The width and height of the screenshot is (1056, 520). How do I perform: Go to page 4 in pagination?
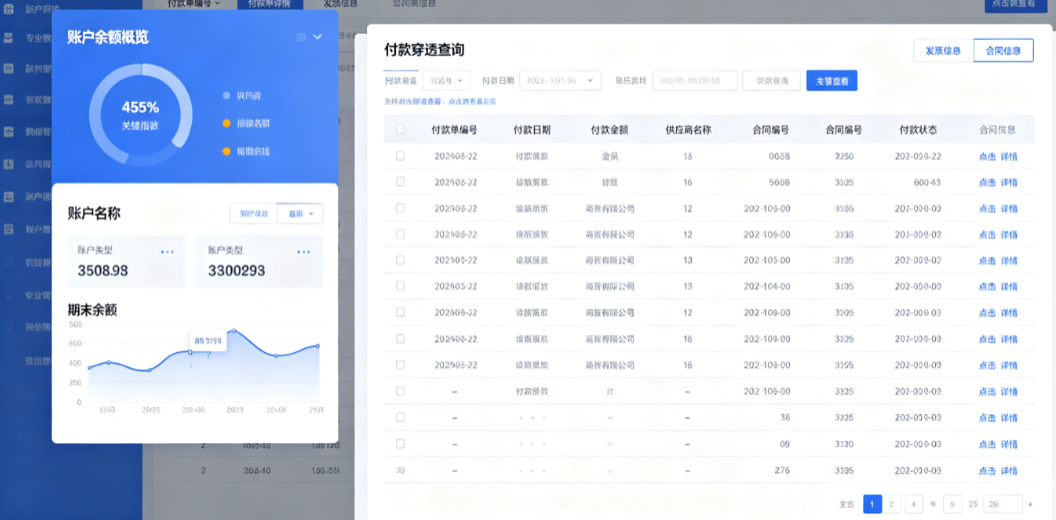pos(914,504)
